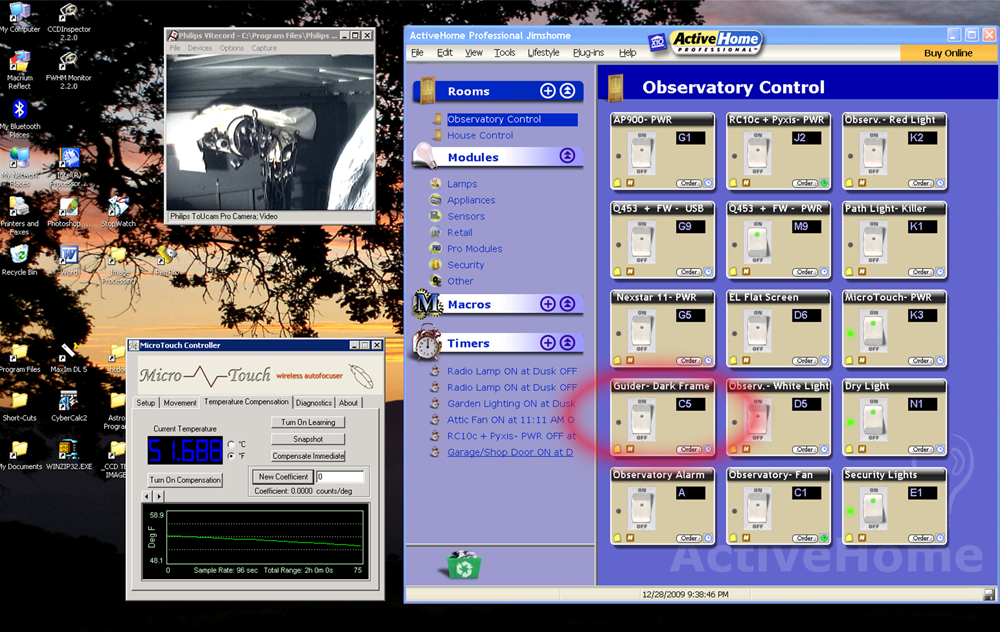The width and height of the screenshot is (1000, 632).
Task: Open the Retail module category
Action: [x=459, y=232]
